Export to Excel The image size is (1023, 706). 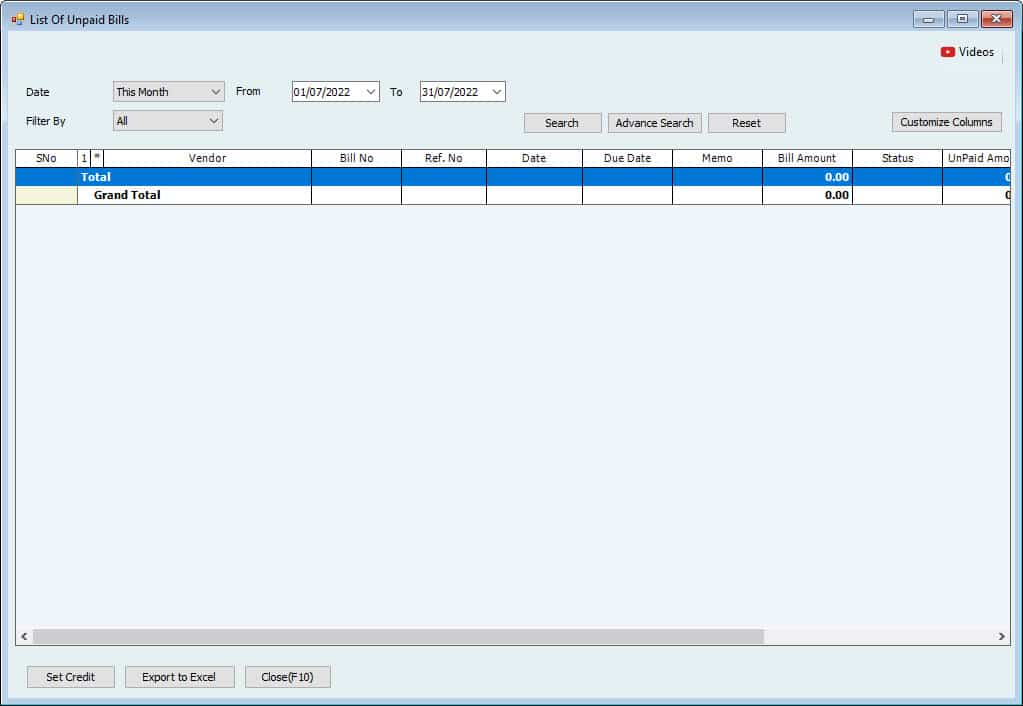[179, 677]
